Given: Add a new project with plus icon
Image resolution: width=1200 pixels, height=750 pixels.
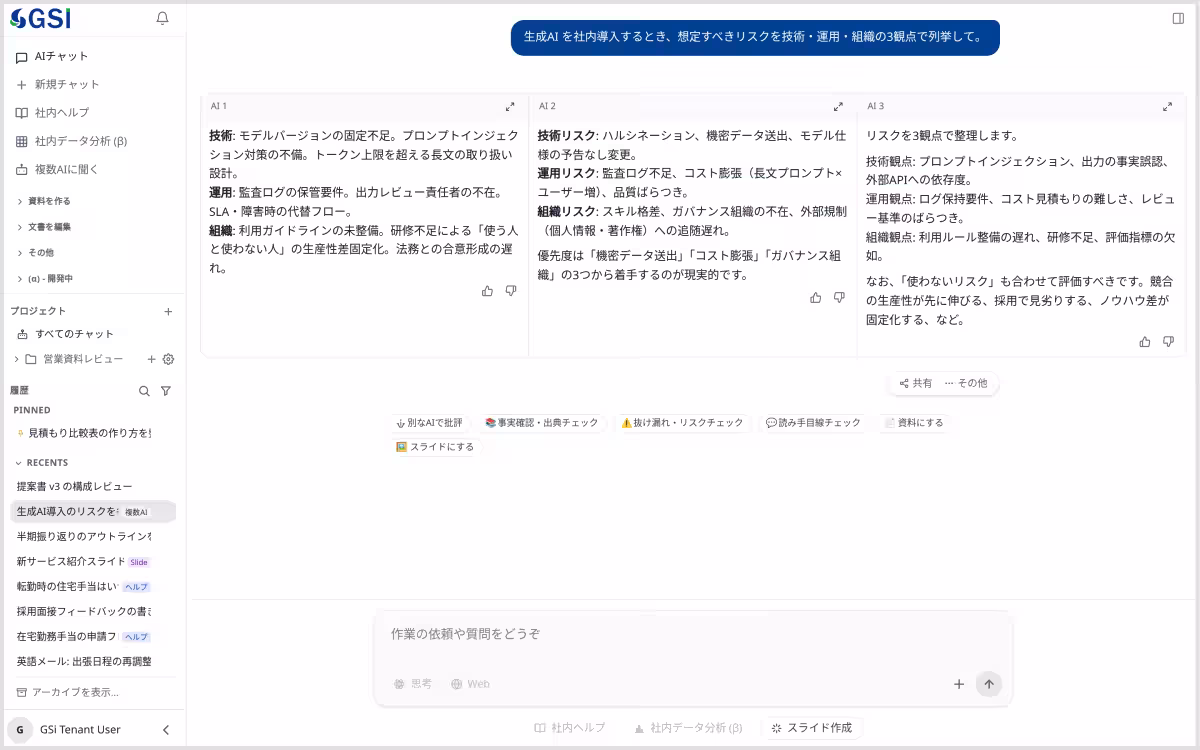Looking at the screenshot, I should pos(168,312).
